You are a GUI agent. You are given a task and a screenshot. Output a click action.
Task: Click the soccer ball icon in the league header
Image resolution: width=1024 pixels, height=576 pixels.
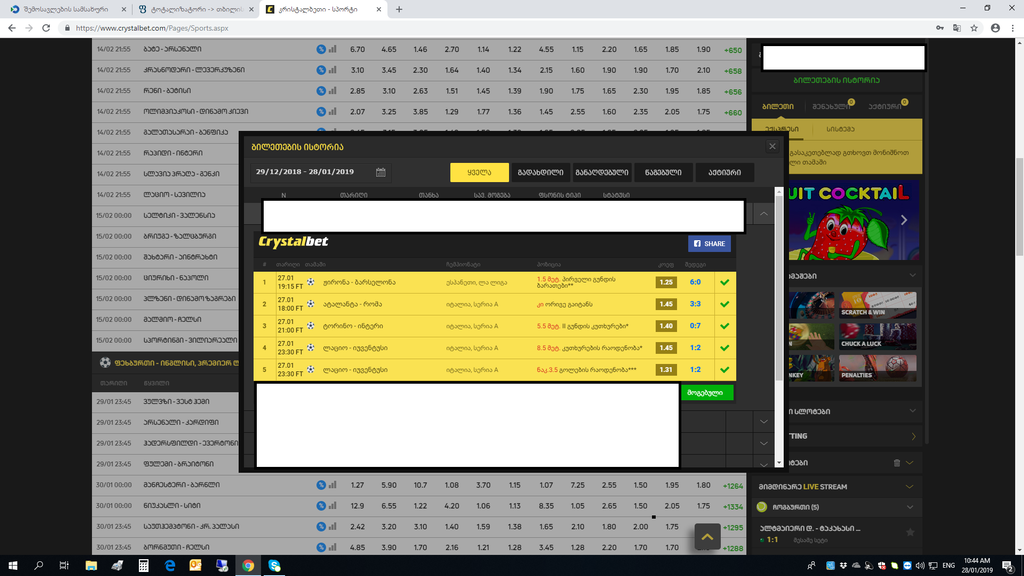coord(105,362)
